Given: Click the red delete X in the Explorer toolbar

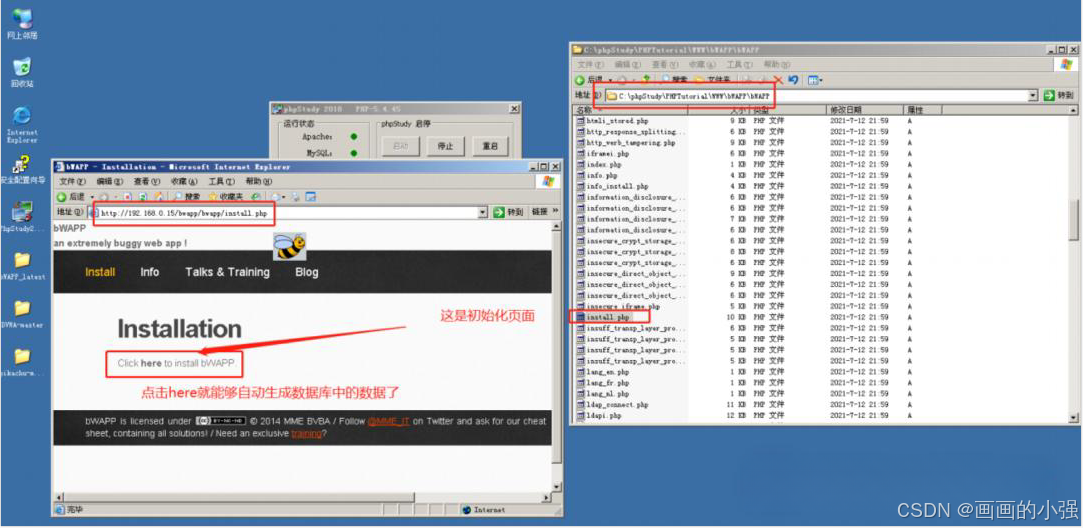Looking at the screenshot, I should pyautogui.click(x=778, y=80).
